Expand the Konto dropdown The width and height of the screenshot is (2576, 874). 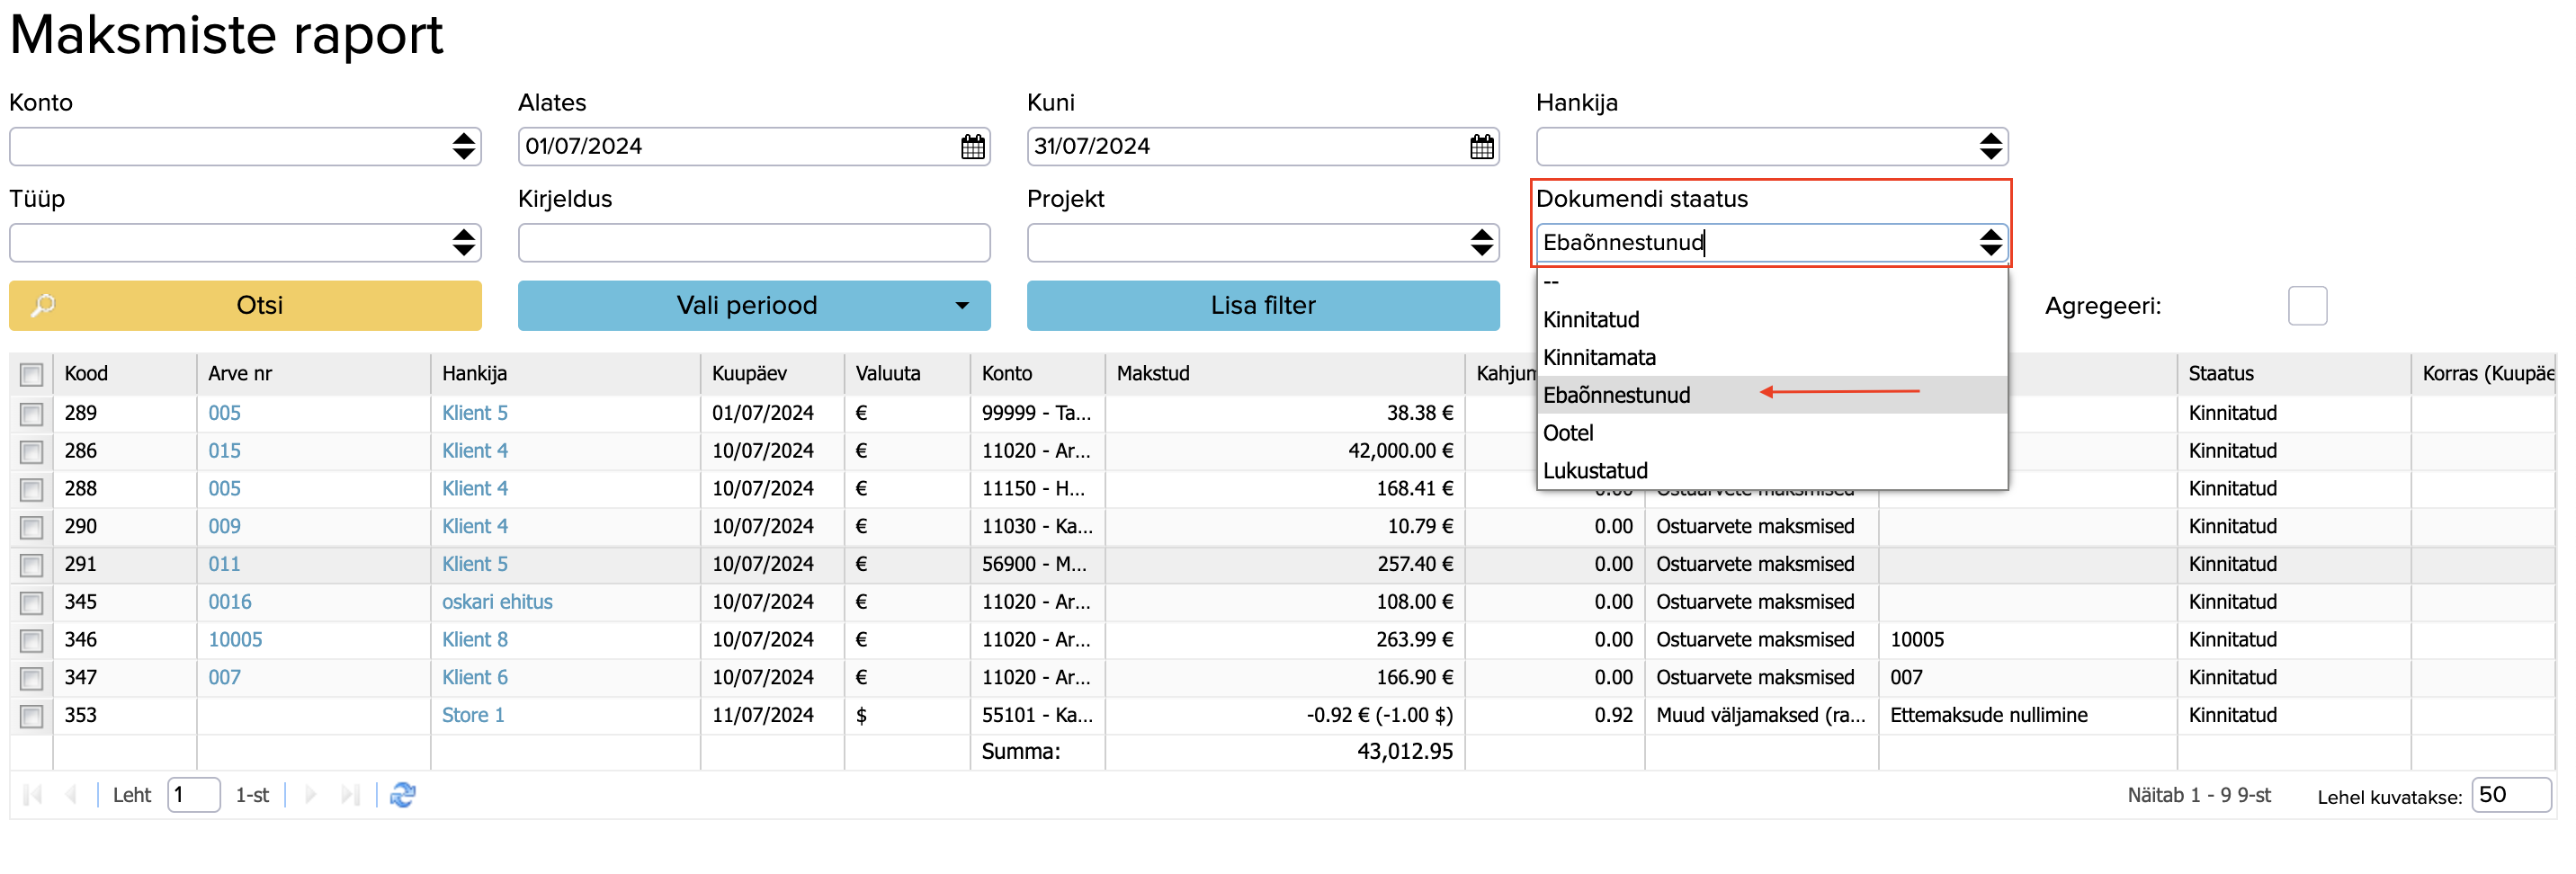point(463,147)
